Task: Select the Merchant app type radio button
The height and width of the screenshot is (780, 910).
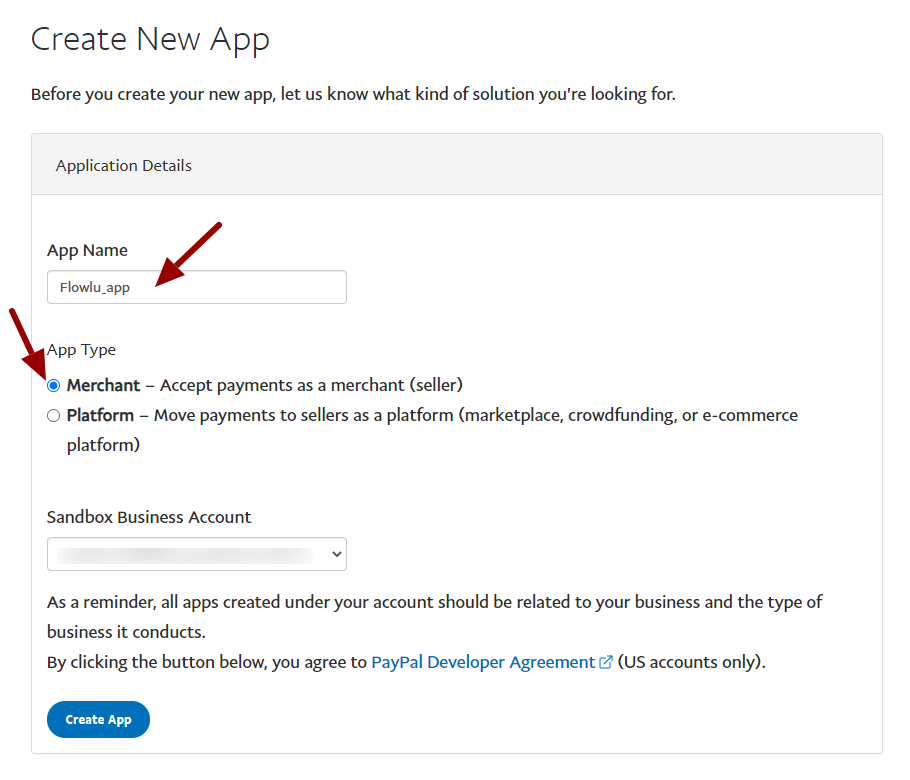Action: (53, 385)
